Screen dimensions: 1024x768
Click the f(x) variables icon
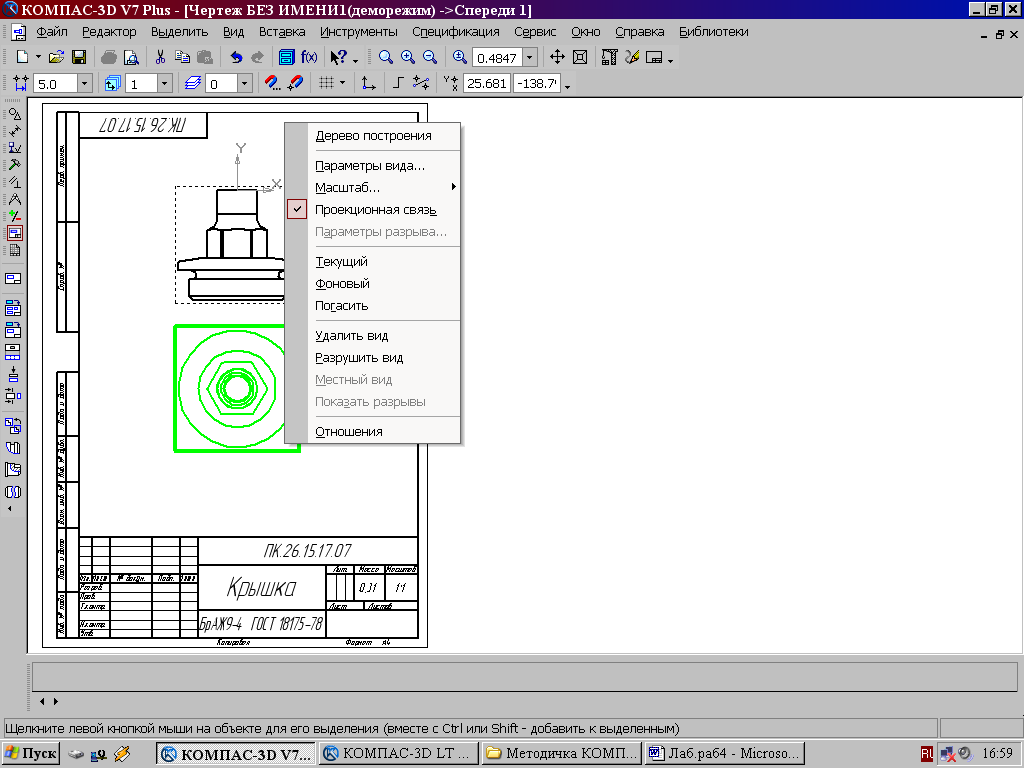tap(309, 58)
